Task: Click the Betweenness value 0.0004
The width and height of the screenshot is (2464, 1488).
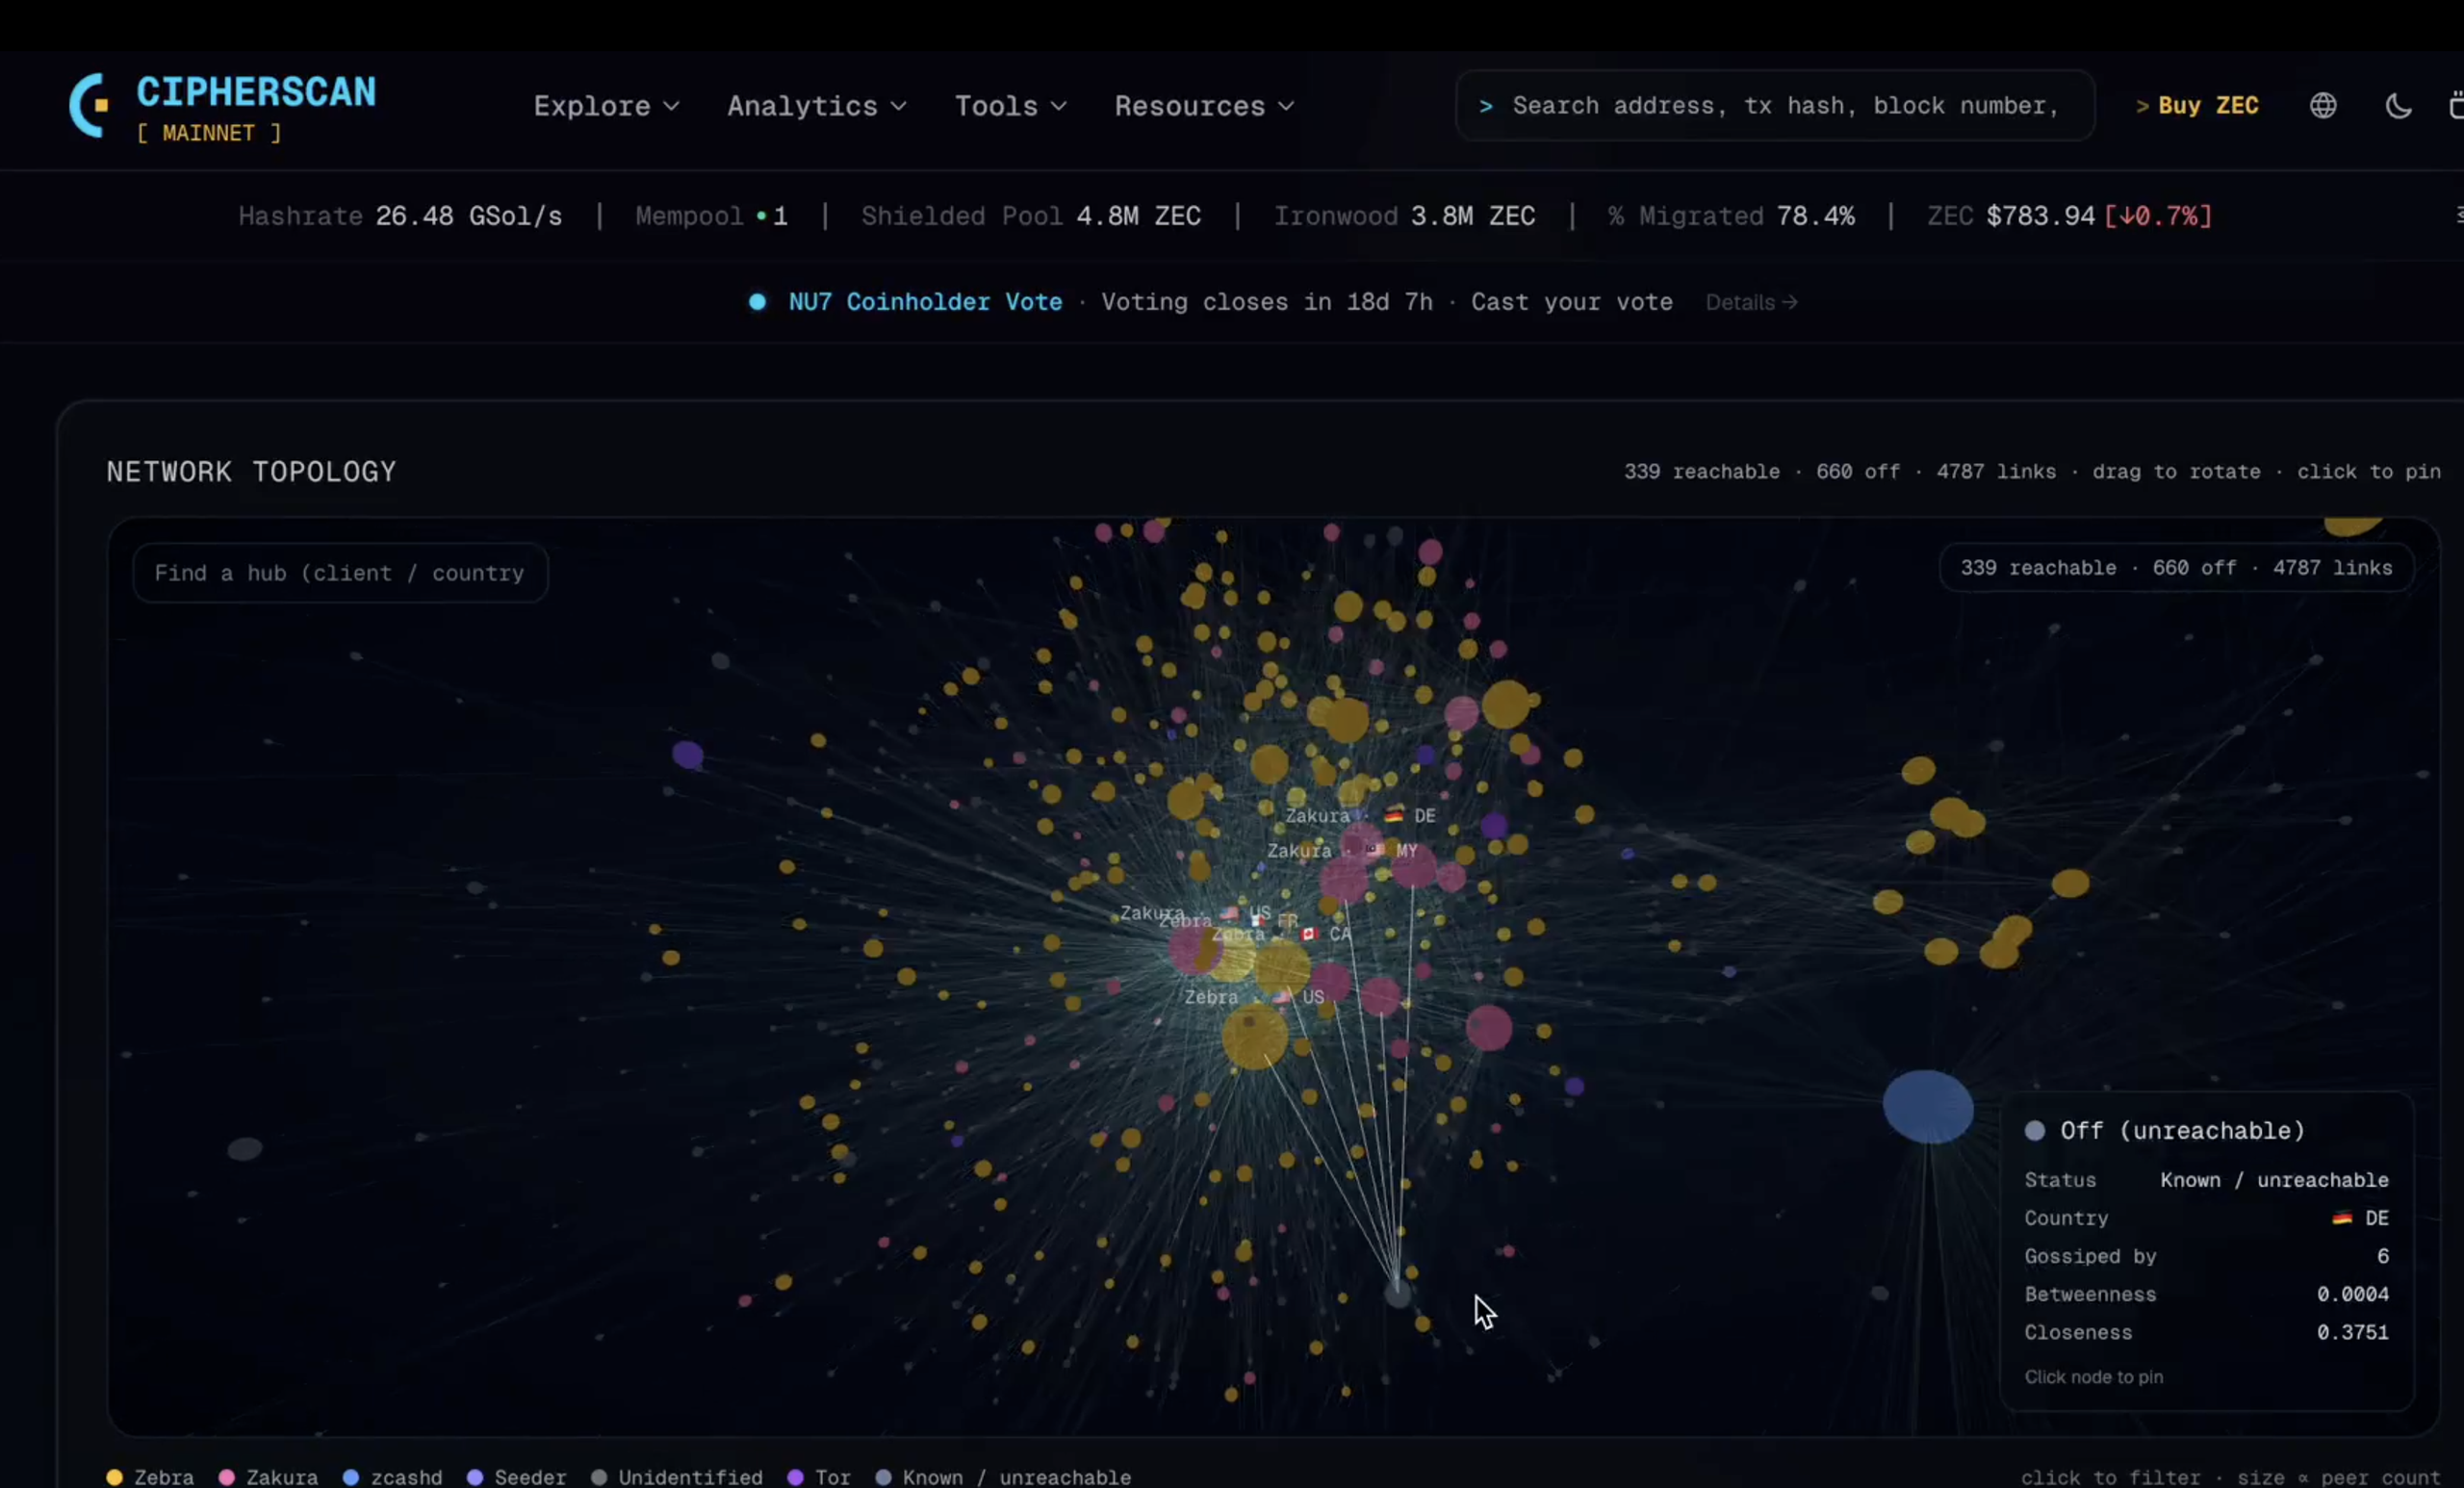Action: 2353,1294
